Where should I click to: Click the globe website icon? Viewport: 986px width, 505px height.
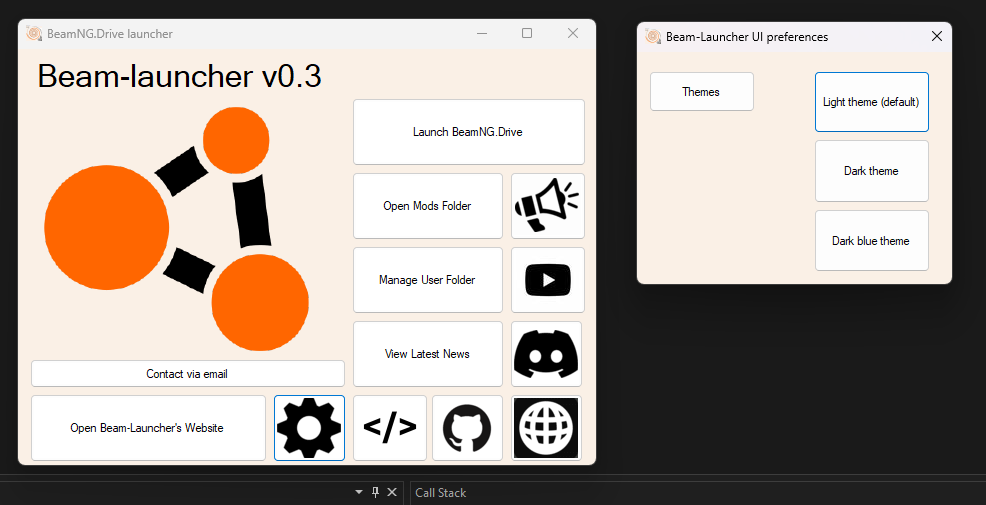tap(546, 428)
